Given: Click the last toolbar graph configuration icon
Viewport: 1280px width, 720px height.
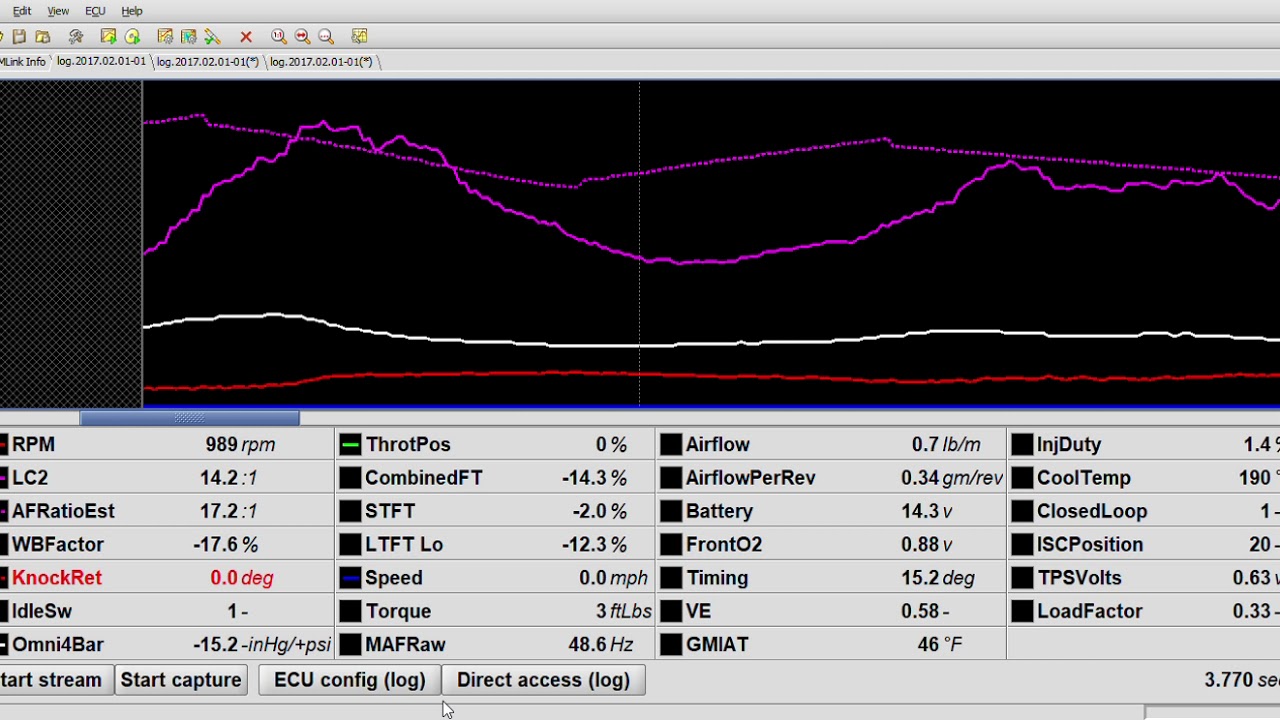Looking at the screenshot, I should tap(360, 36).
